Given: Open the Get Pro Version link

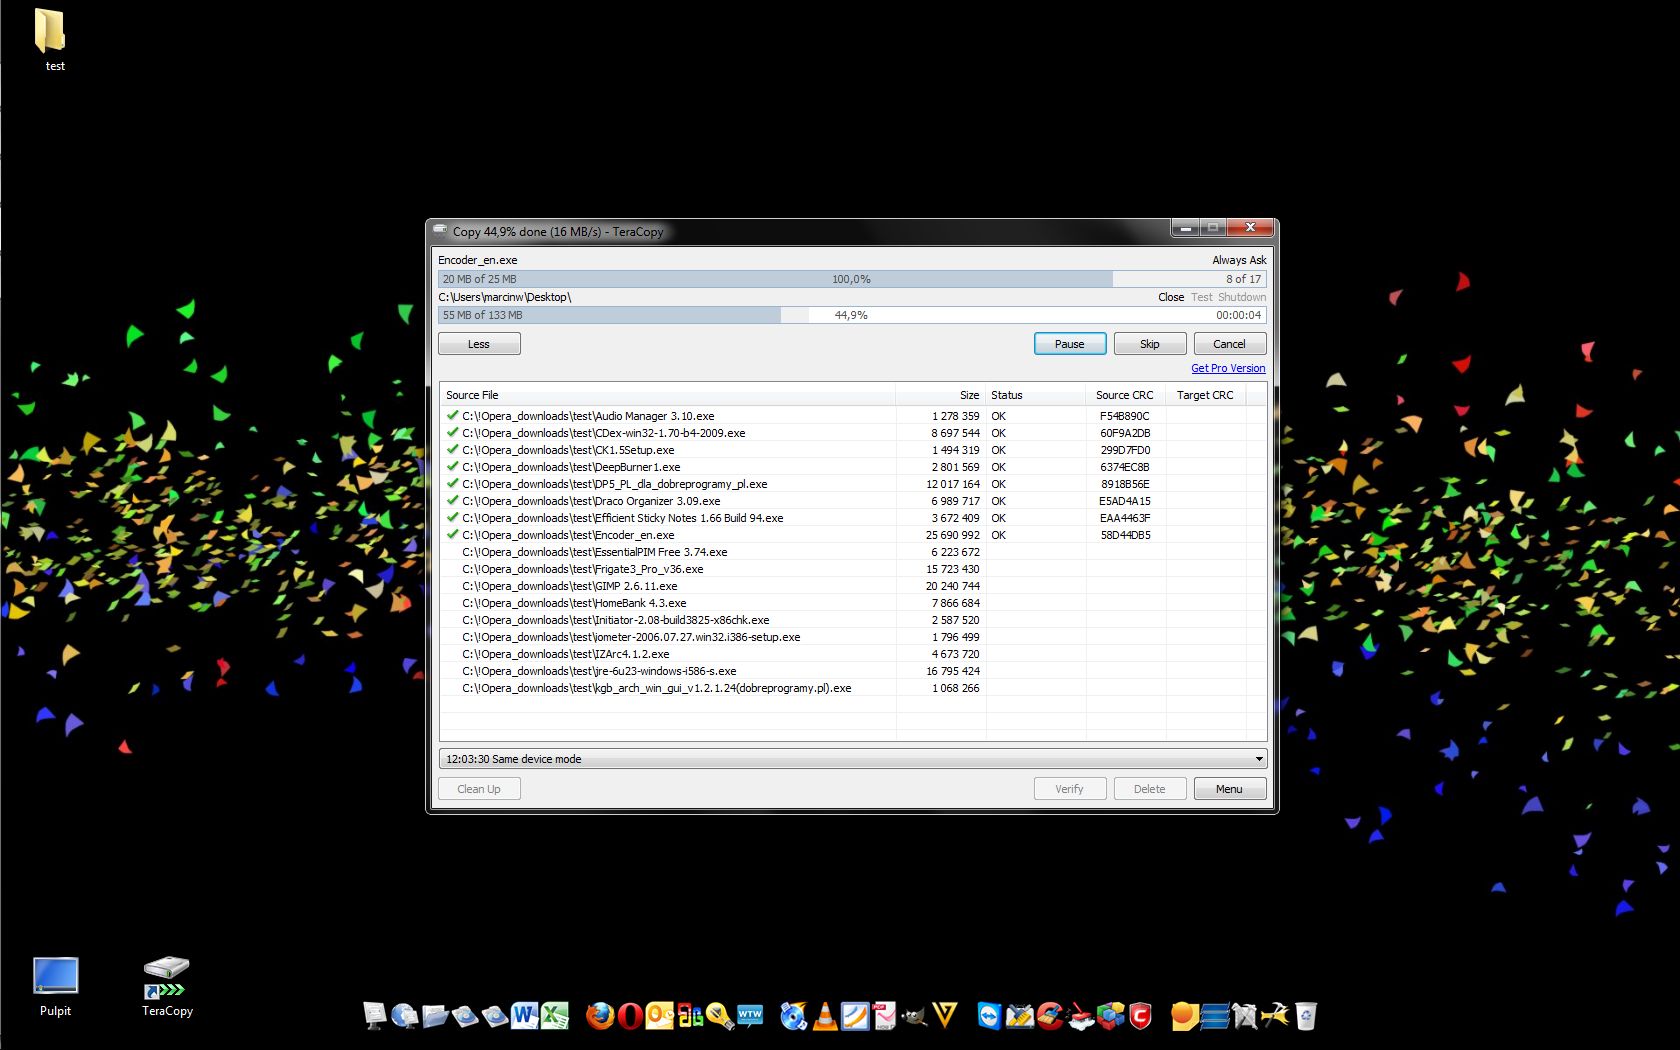Looking at the screenshot, I should tap(1228, 368).
